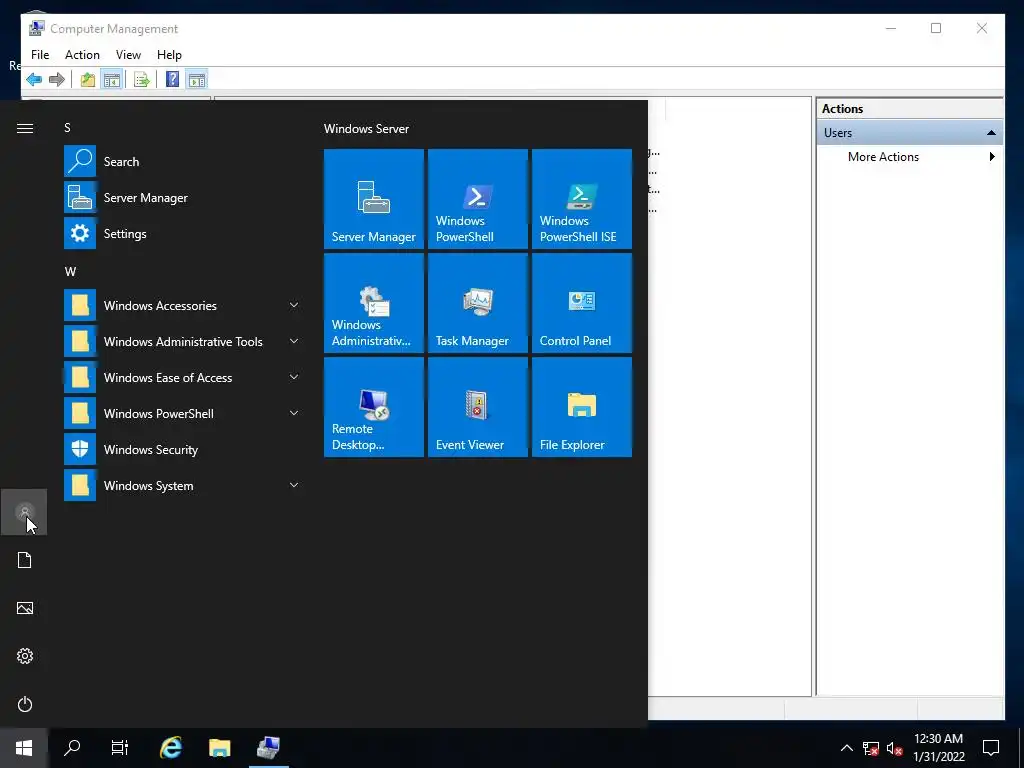Toggle the Show/Hide Console Tree toolbar icon
Screen dimensions: 1024x768
coord(112,80)
